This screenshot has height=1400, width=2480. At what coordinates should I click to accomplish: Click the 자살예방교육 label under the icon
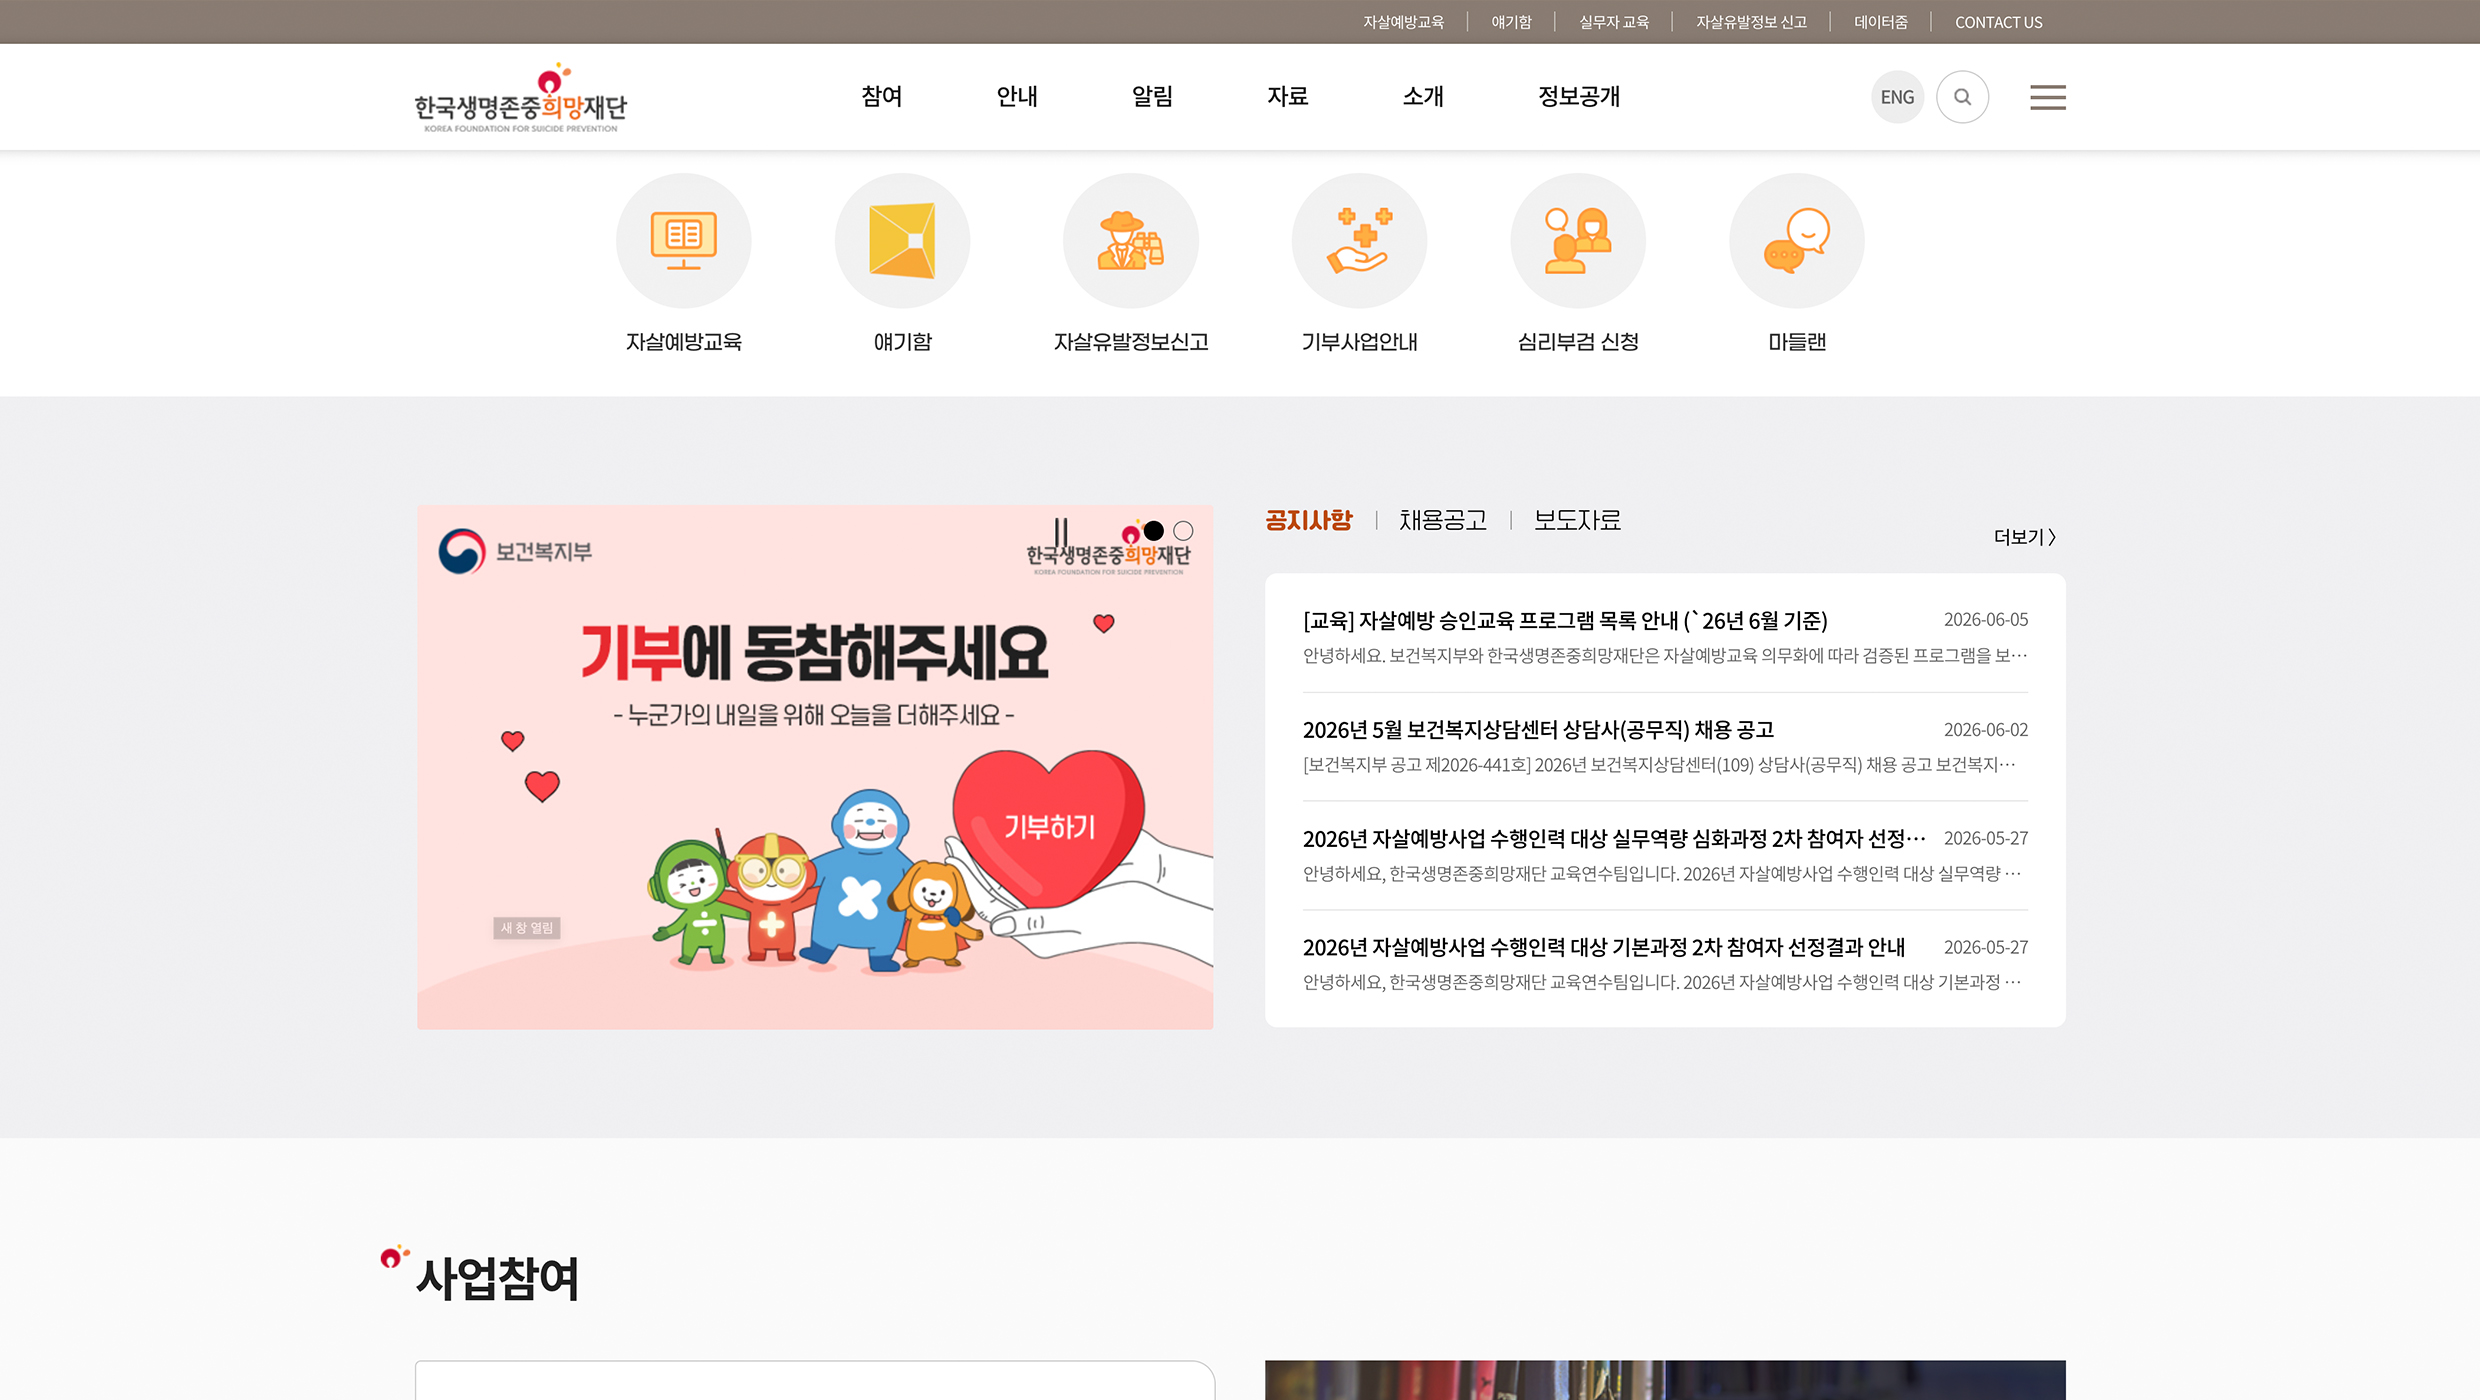click(x=683, y=342)
